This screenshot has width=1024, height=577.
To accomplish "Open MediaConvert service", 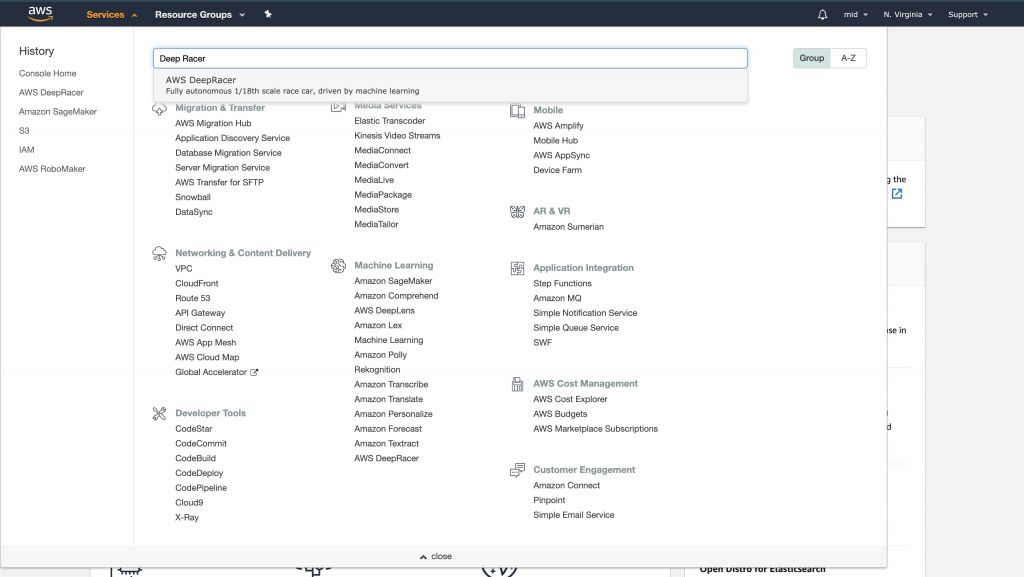I will (x=381, y=165).
